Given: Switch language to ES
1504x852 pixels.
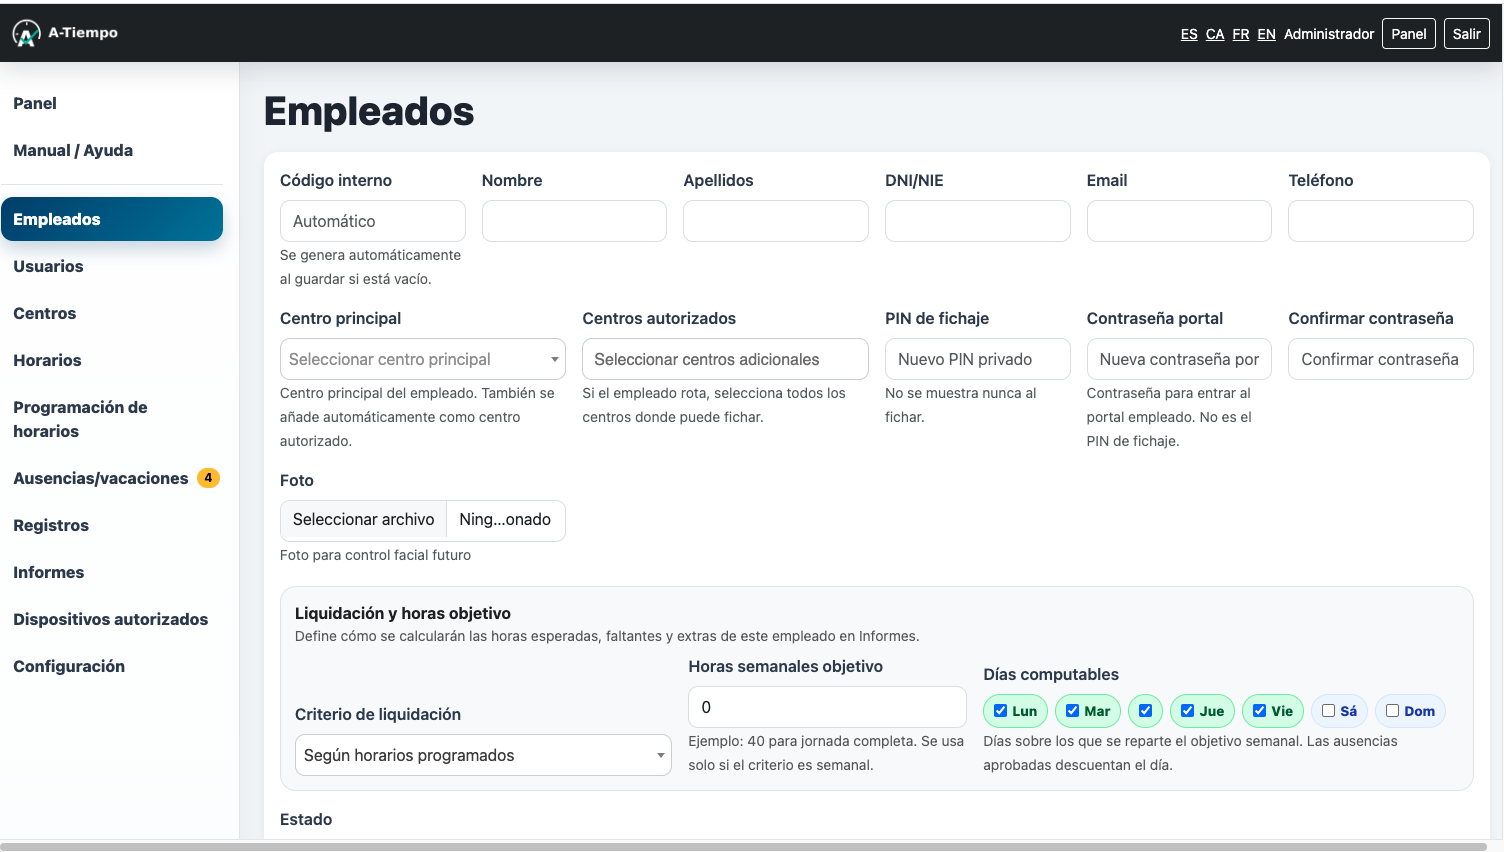Looking at the screenshot, I should tap(1189, 34).
